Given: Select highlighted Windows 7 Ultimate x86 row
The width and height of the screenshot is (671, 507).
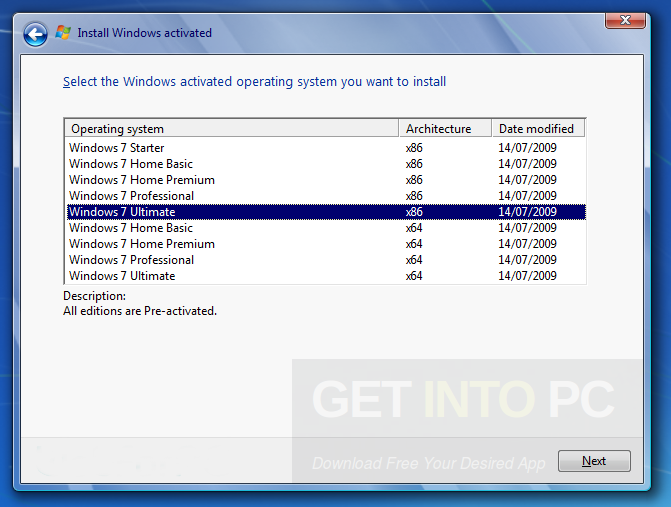Looking at the screenshot, I should (326, 212).
